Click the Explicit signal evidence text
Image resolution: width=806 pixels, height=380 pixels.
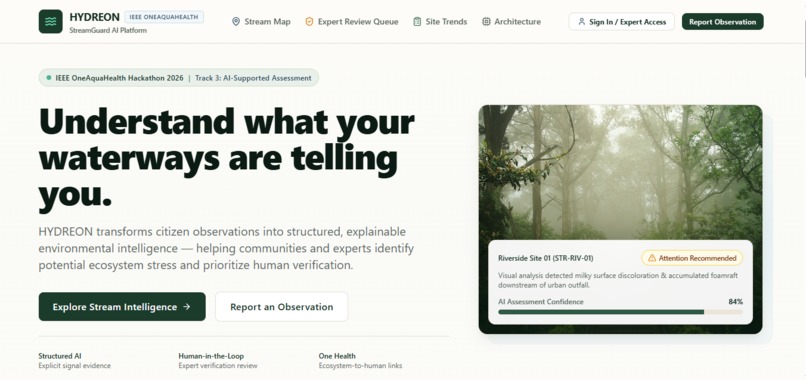click(x=75, y=366)
